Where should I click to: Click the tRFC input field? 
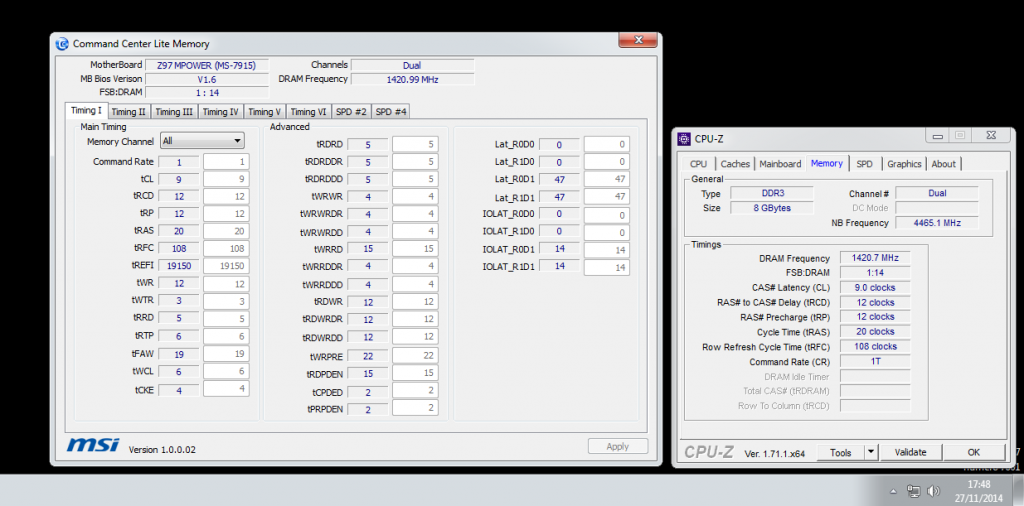225,249
